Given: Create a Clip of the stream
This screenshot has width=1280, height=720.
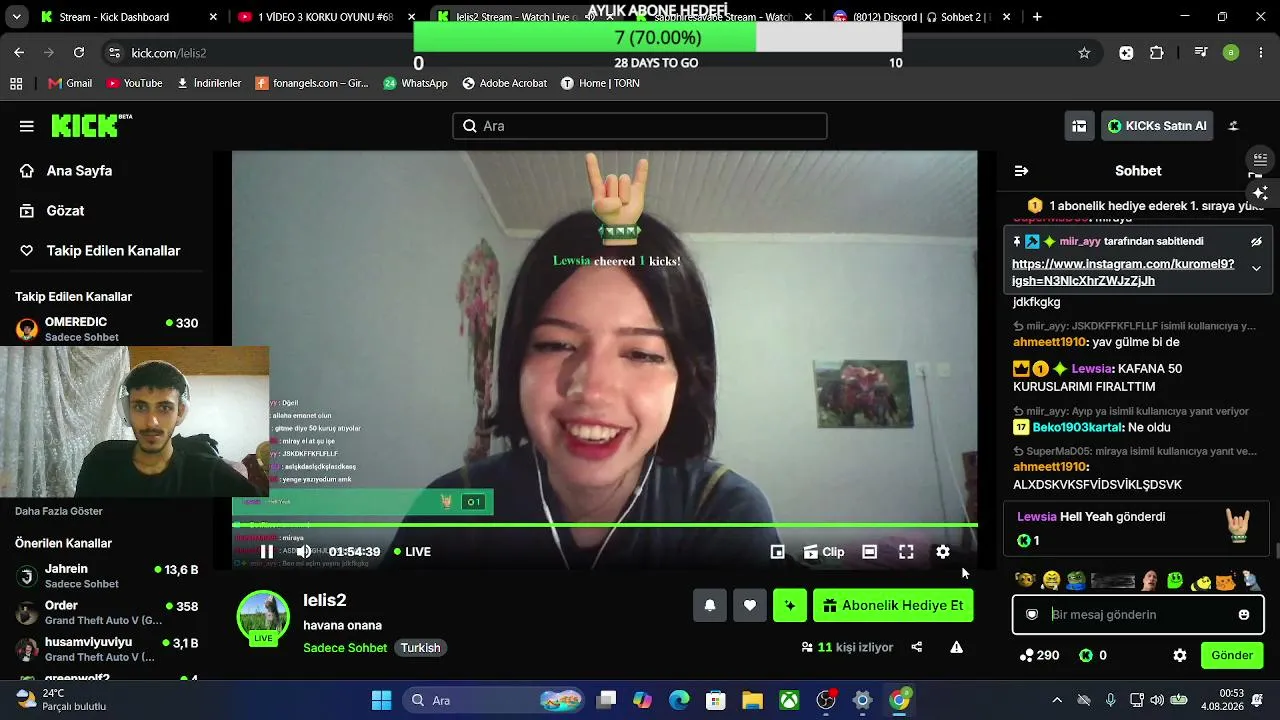Looking at the screenshot, I should click(824, 552).
